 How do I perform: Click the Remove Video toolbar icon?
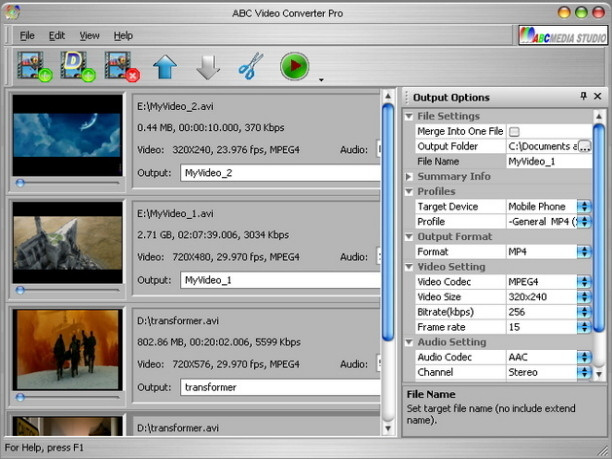point(122,66)
